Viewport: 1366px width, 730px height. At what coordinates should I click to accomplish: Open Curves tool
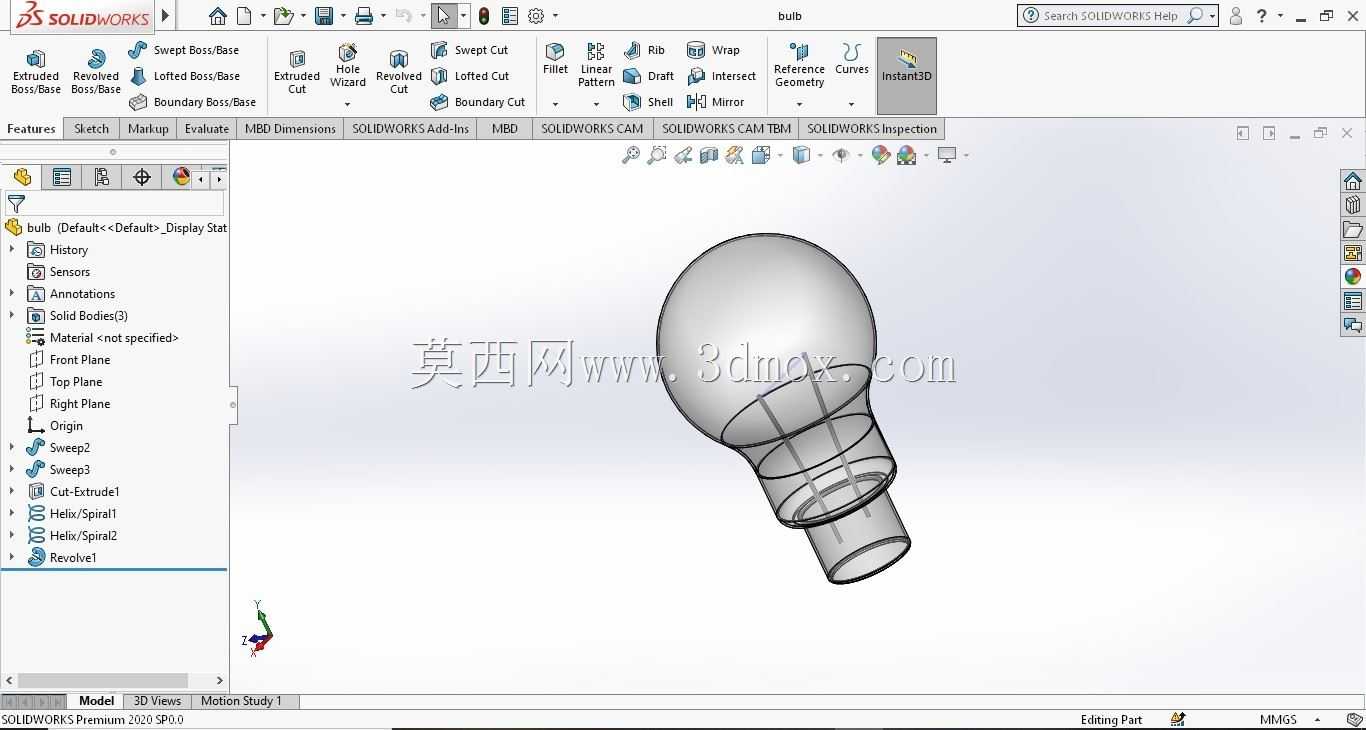852,59
